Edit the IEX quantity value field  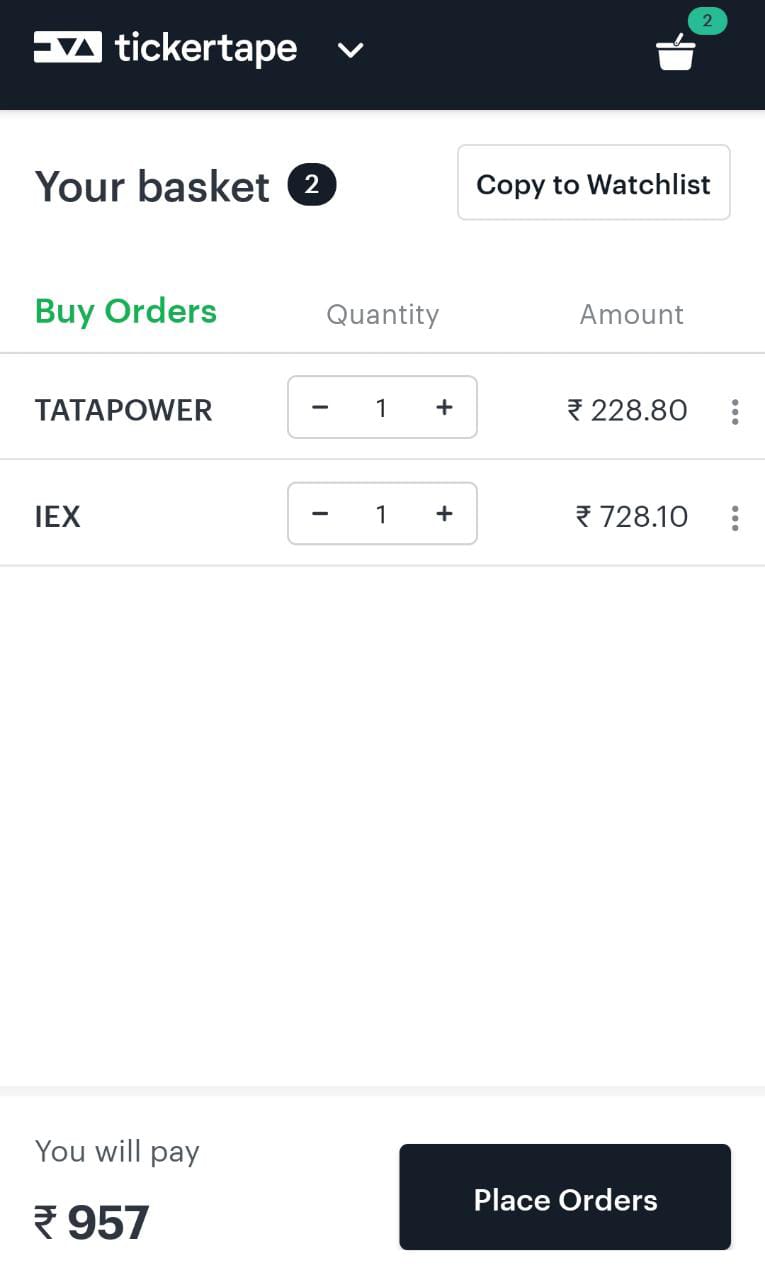pyautogui.click(x=381, y=514)
